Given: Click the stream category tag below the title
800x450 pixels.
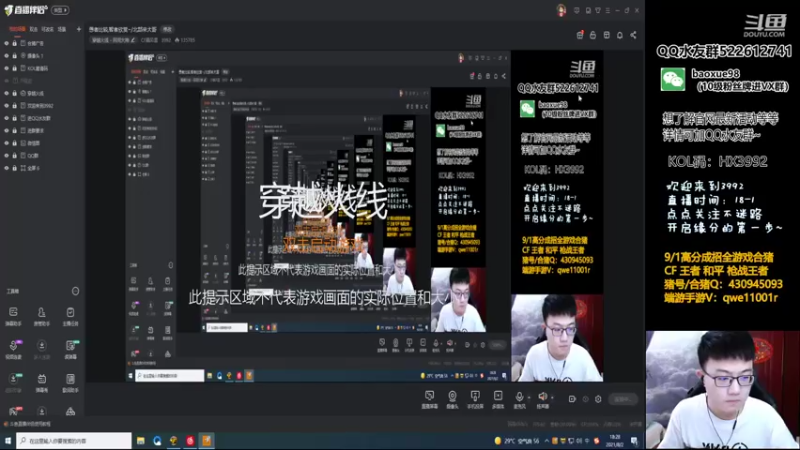Looking at the screenshot, I should coord(113,40).
